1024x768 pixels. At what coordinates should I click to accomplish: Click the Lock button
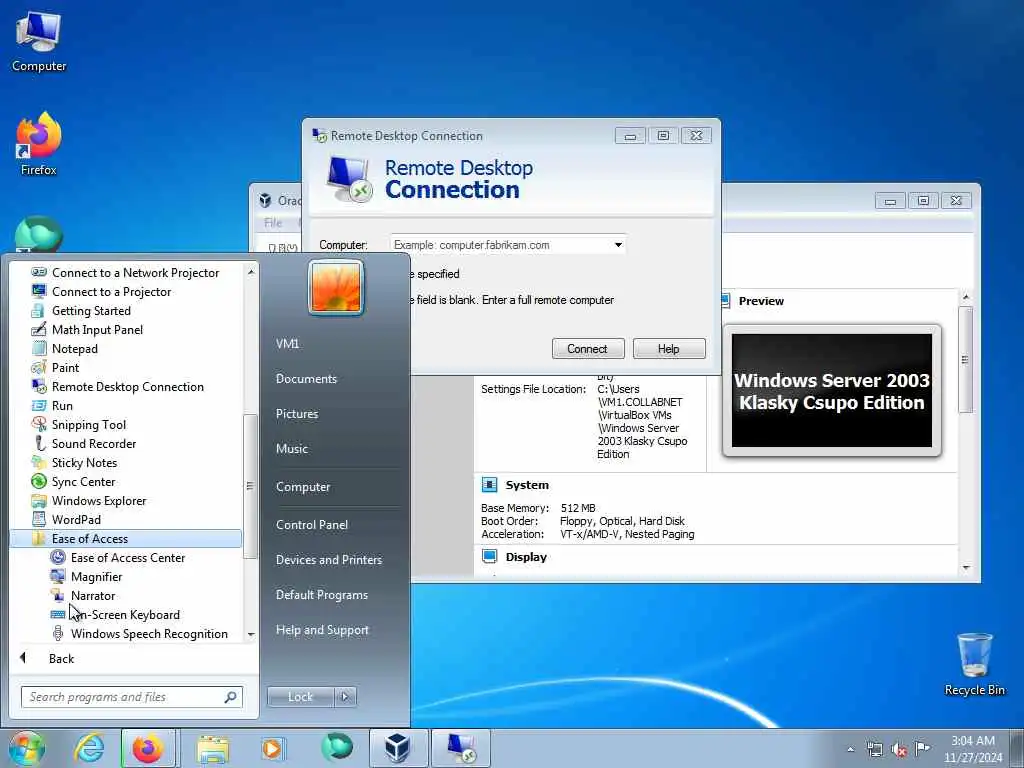[x=300, y=697]
